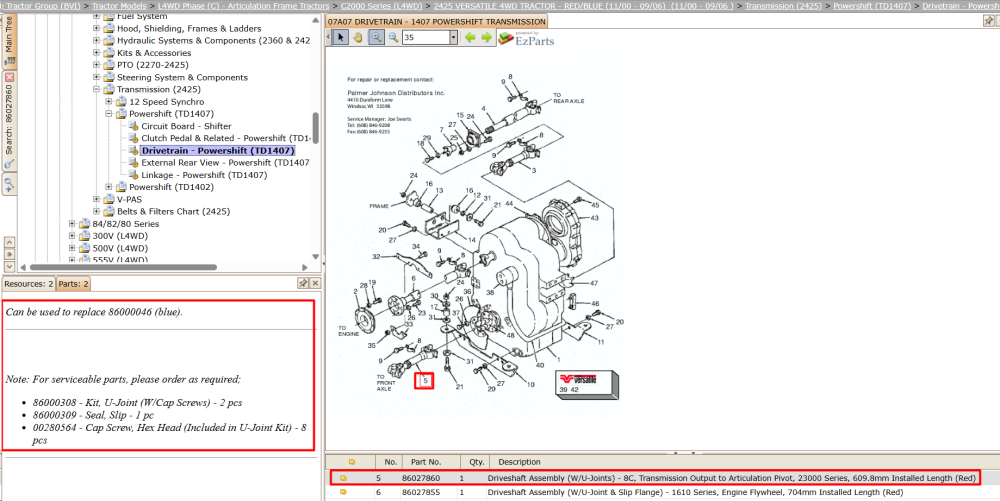Open the new search magnifier side tab
Screen dimensions: 1000x501
click(x=9, y=185)
